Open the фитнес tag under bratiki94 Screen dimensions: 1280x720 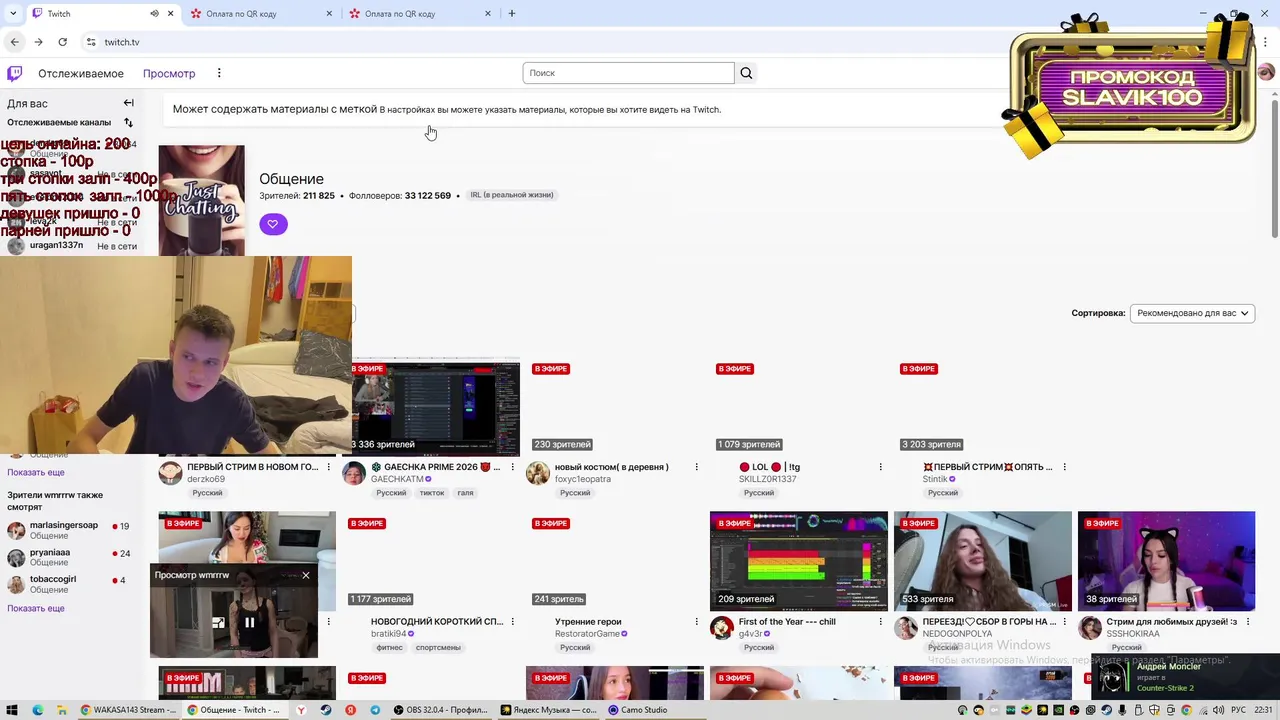pos(389,648)
